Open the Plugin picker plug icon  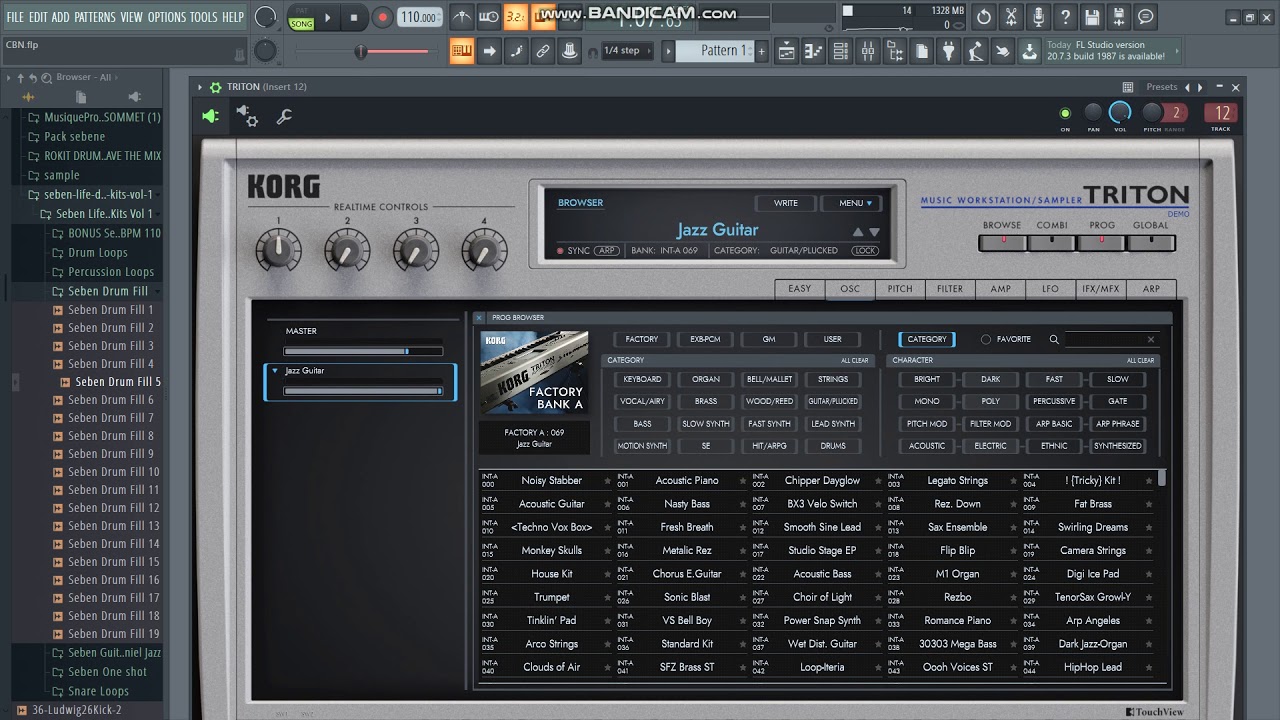point(948,51)
